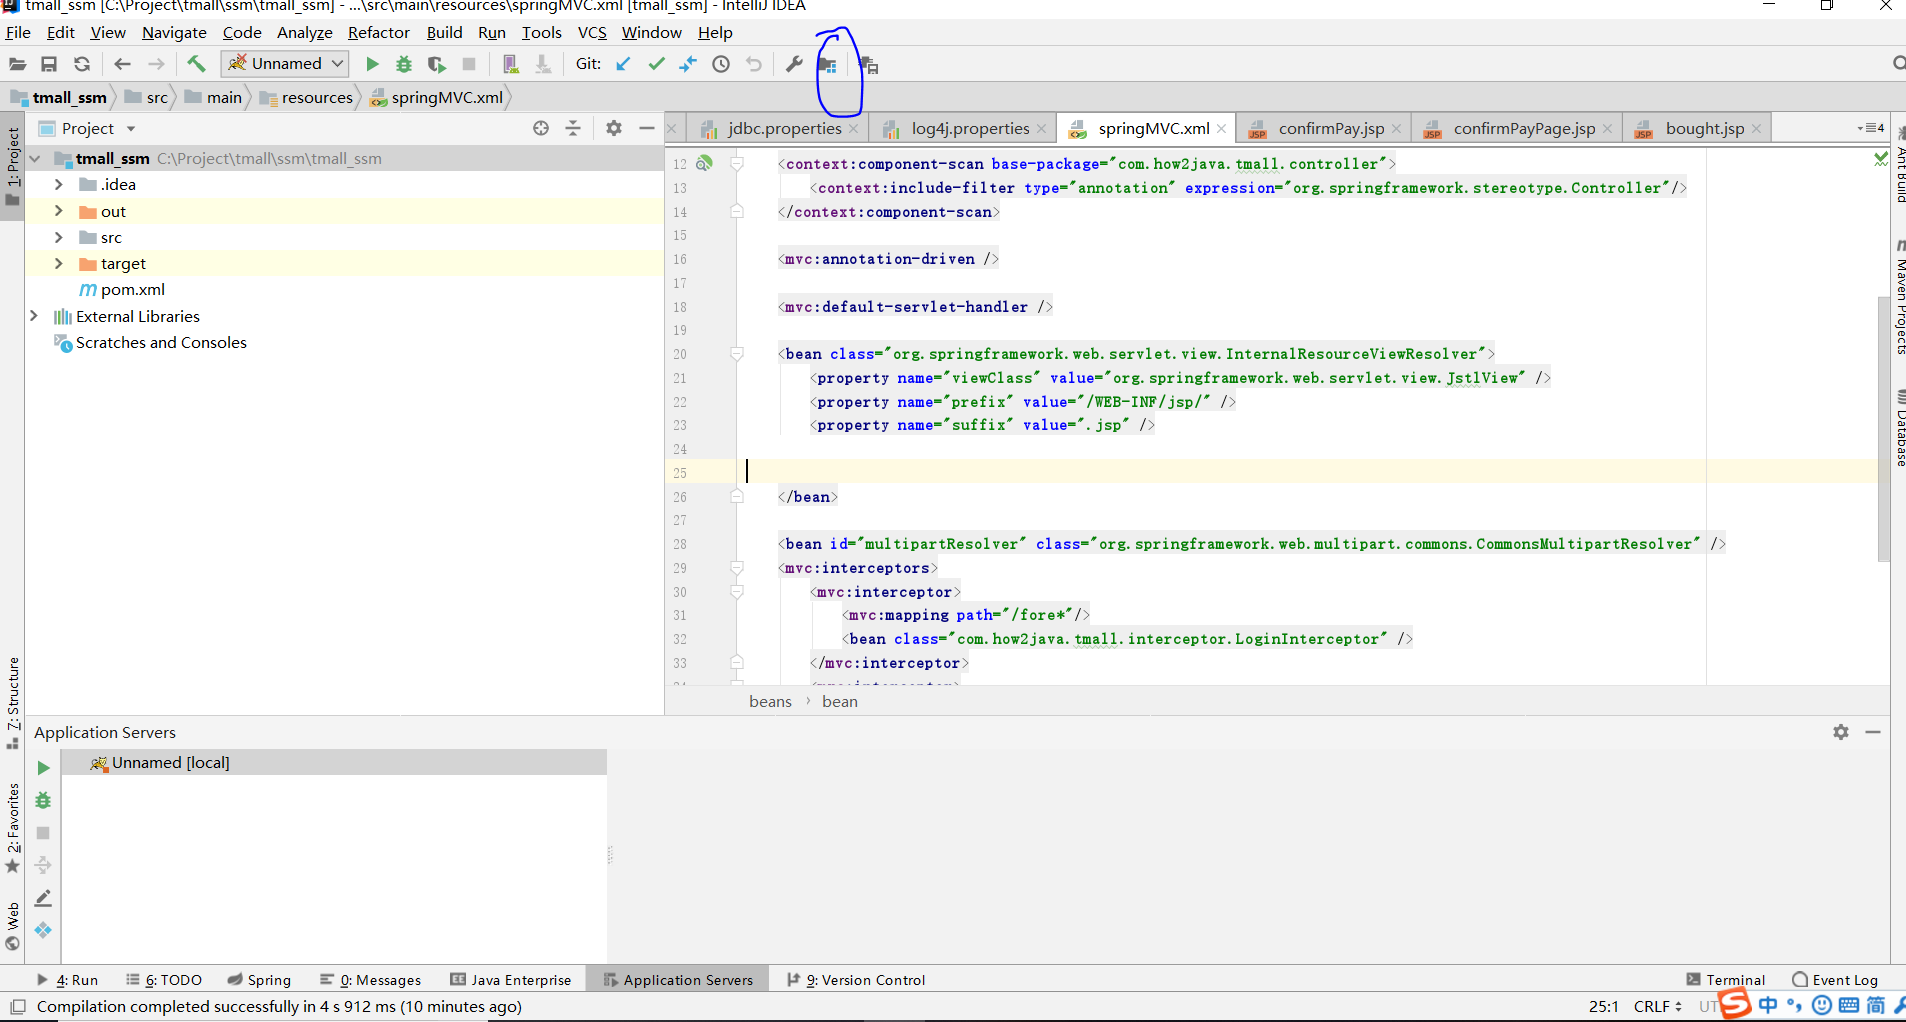Expand External Libraries node

34,316
